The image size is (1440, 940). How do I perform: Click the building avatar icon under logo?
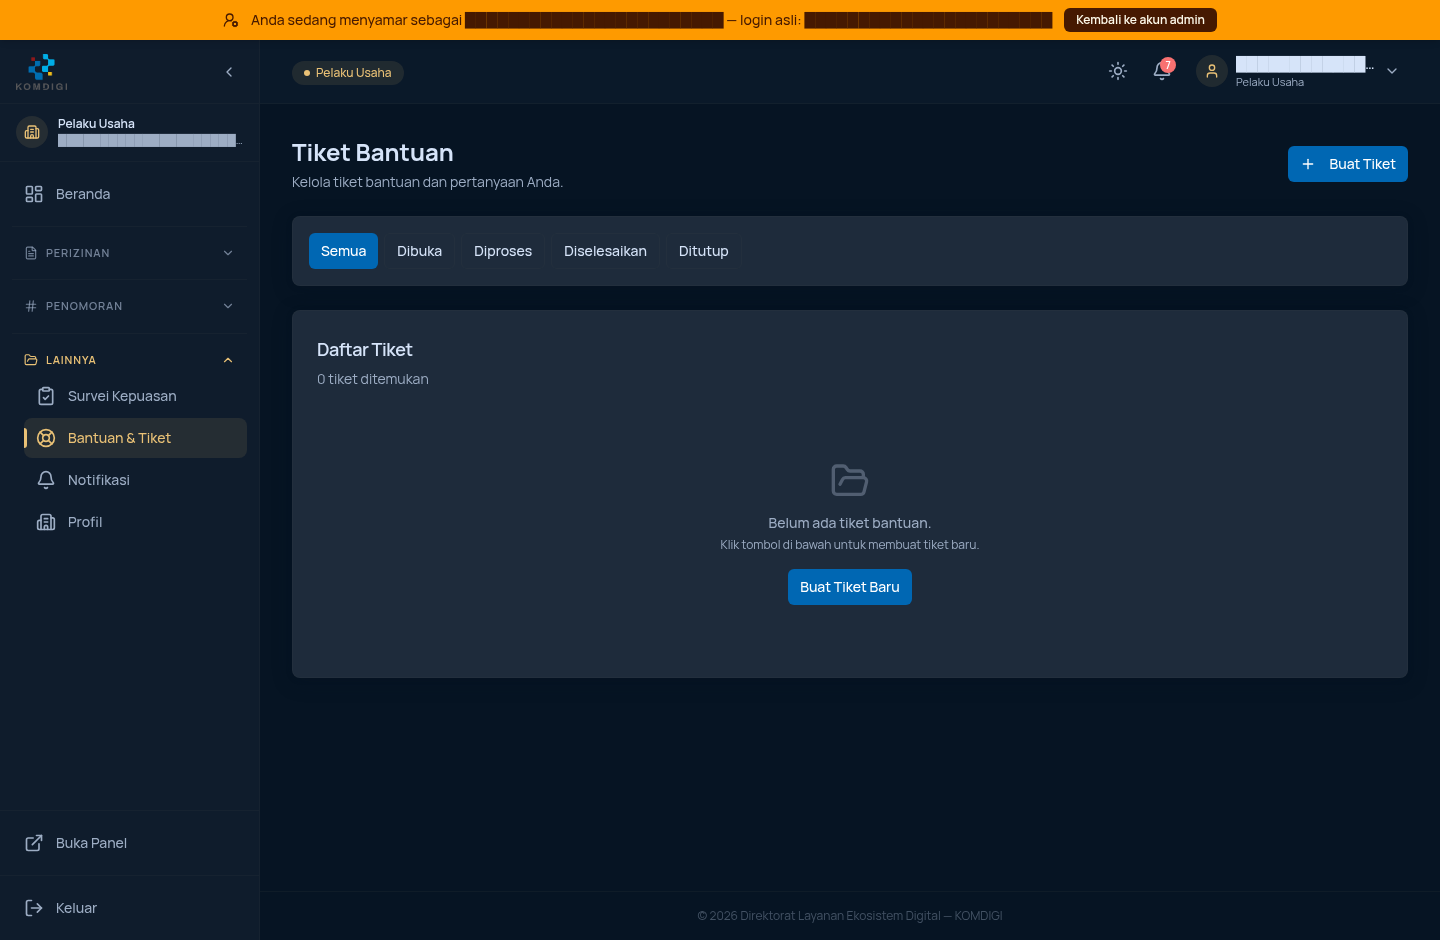coord(32,132)
